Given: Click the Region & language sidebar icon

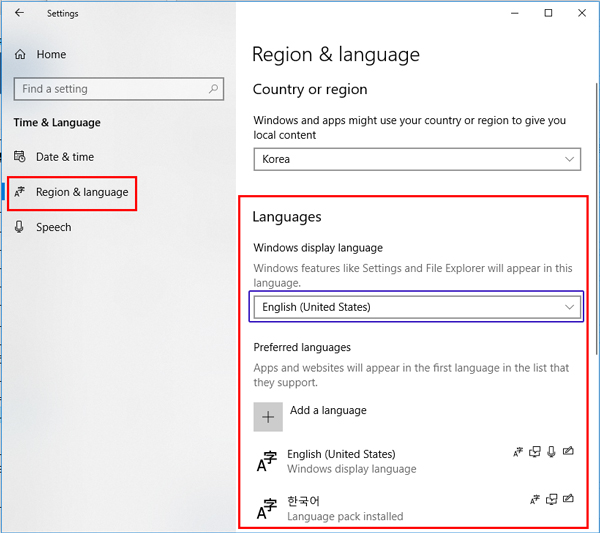Looking at the screenshot, I should pos(20,192).
